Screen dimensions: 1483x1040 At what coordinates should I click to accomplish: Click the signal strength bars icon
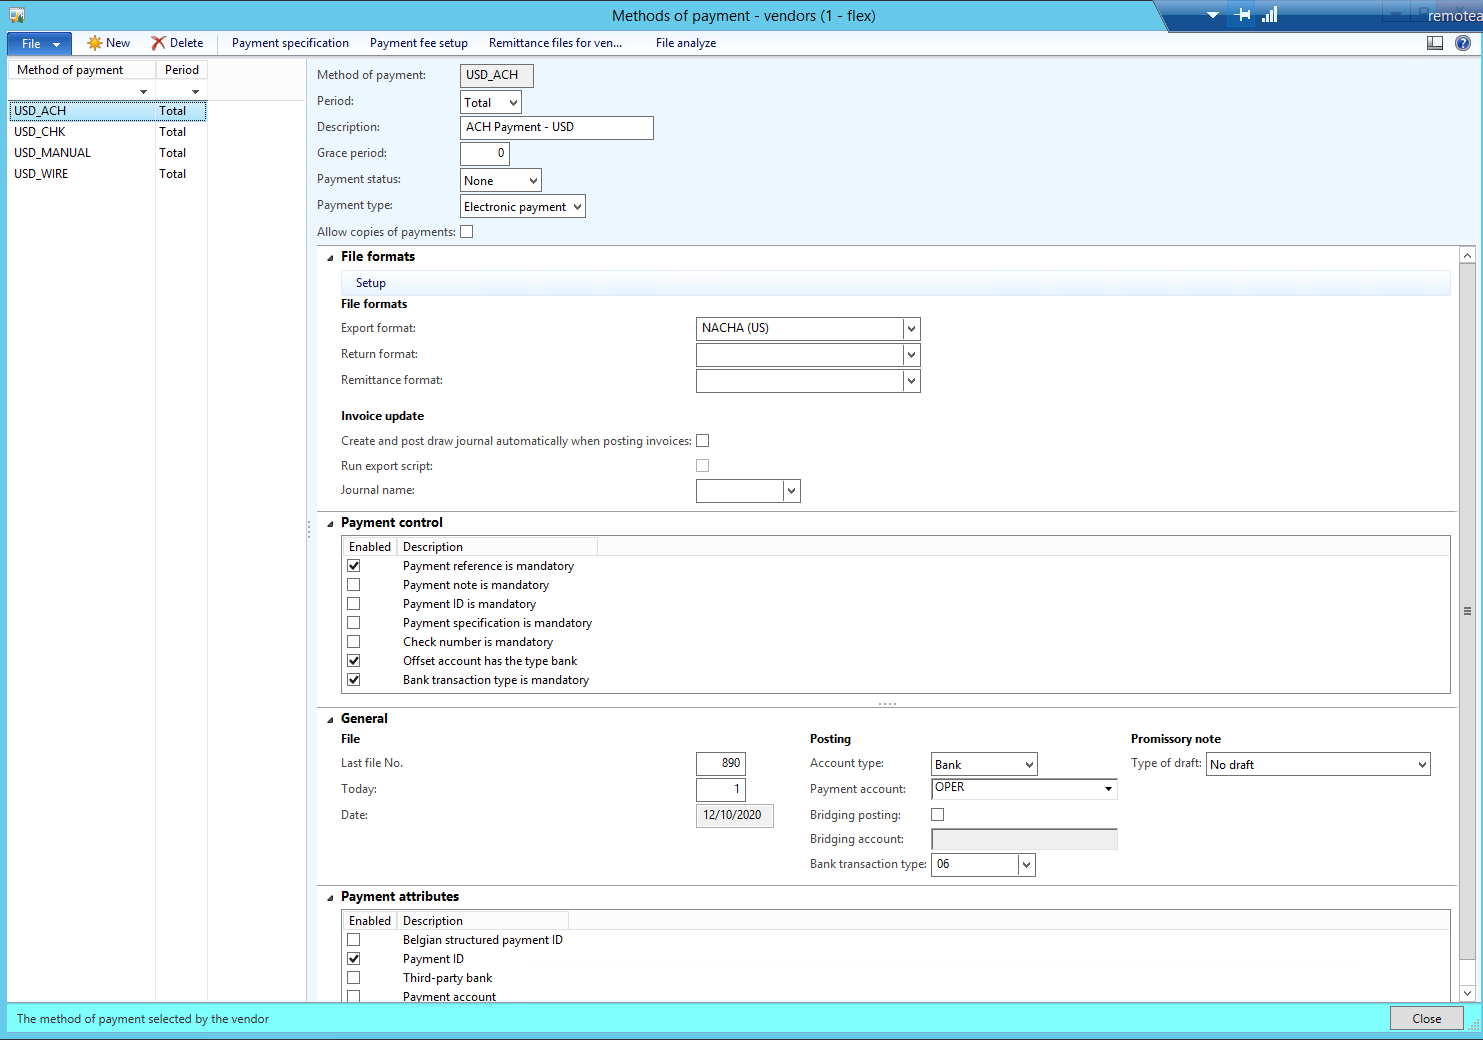tap(1270, 15)
